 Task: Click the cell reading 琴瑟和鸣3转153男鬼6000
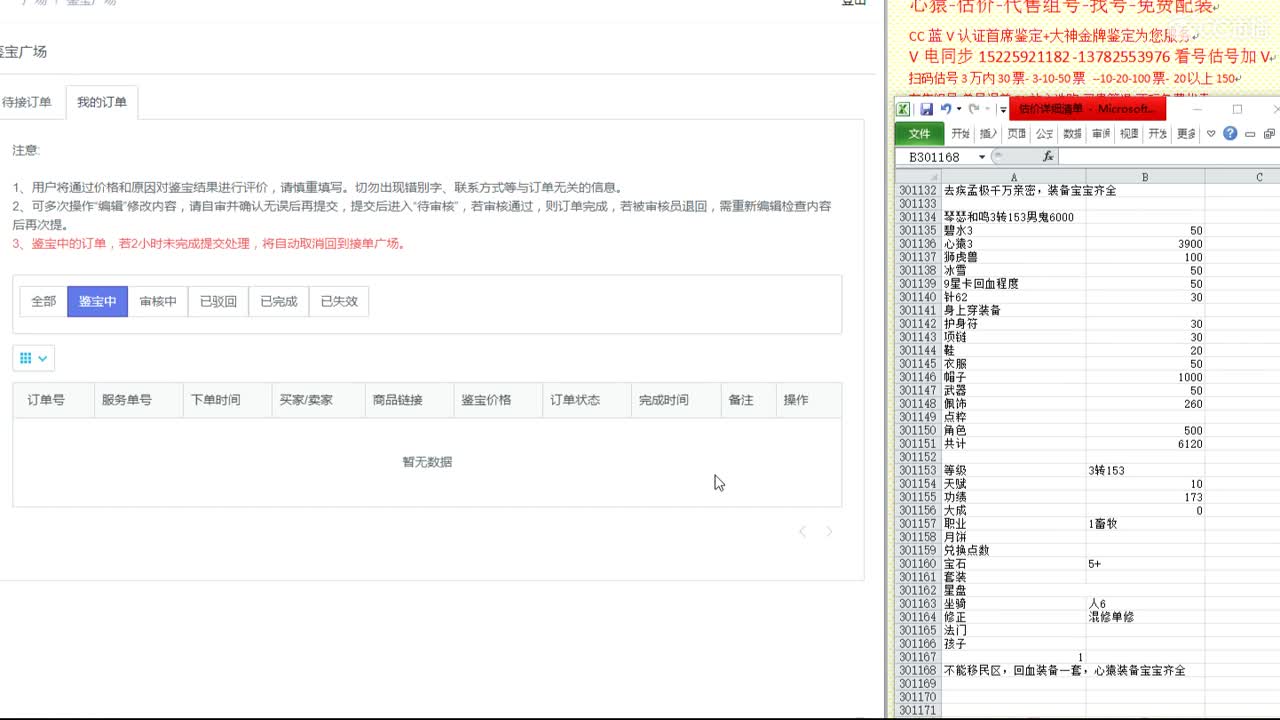click(x=1014, y=217)
